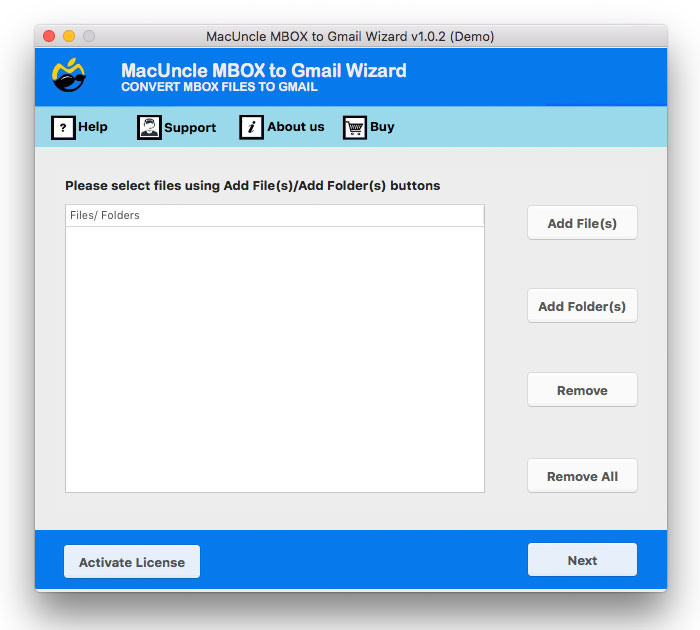Minimize the window with the yellow button
Image resolution: width=700 pixels, height=630 pixels.
69,36
